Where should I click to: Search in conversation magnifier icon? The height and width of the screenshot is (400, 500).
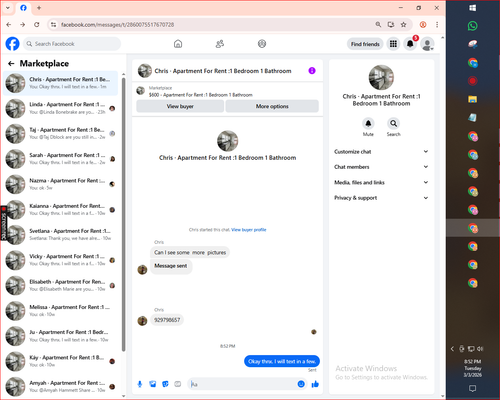click(394, 123)
